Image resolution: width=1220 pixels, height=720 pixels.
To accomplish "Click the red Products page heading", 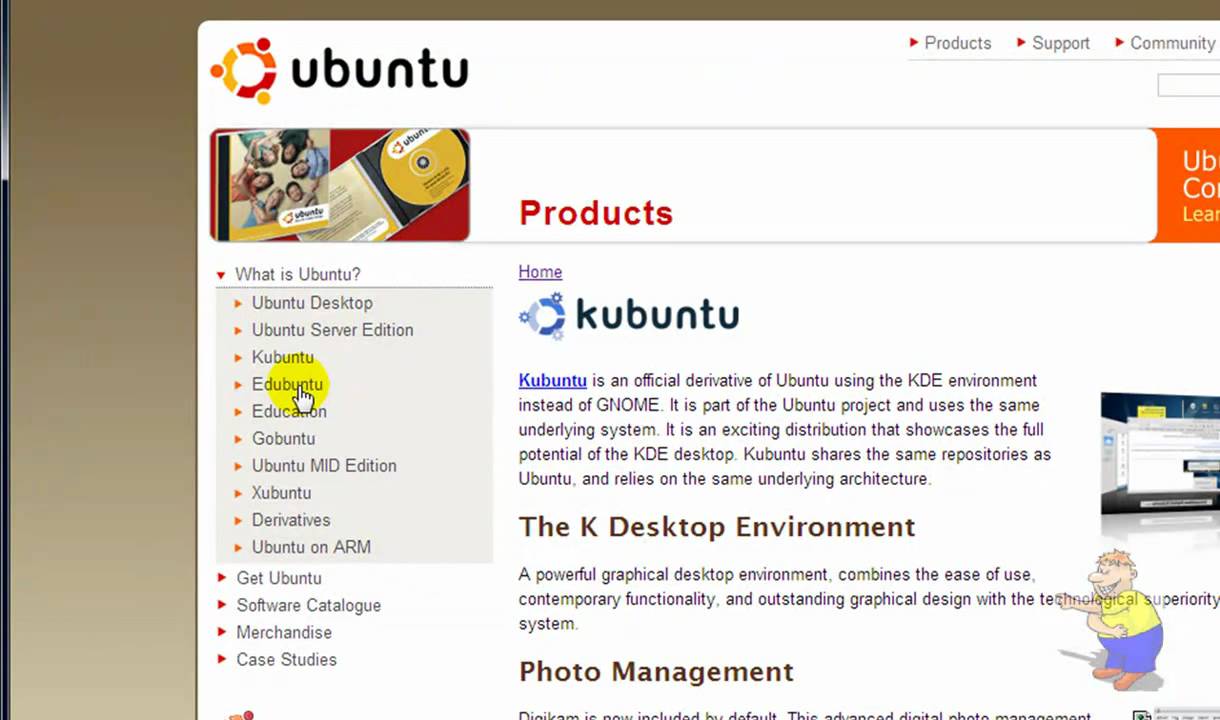I will pos(596,213).
